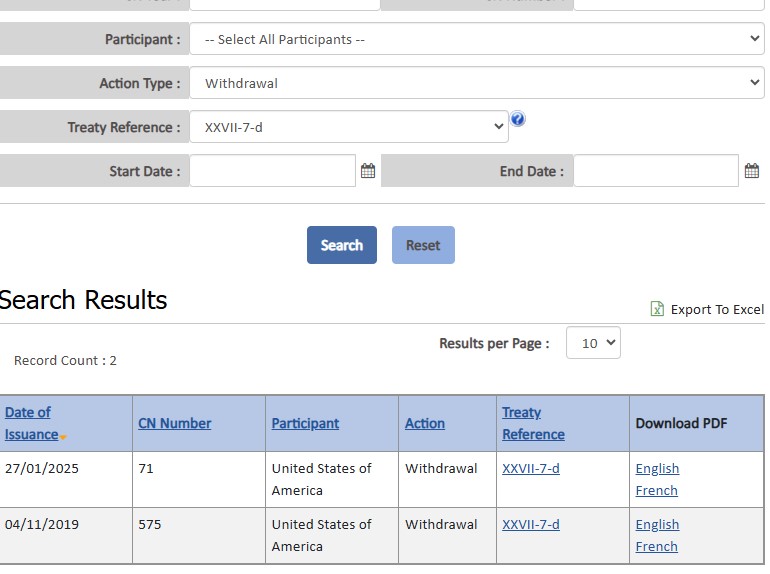Screen dimensions: 770x574
Task: Click the Export To Excel icon
Action: [657, 309]
